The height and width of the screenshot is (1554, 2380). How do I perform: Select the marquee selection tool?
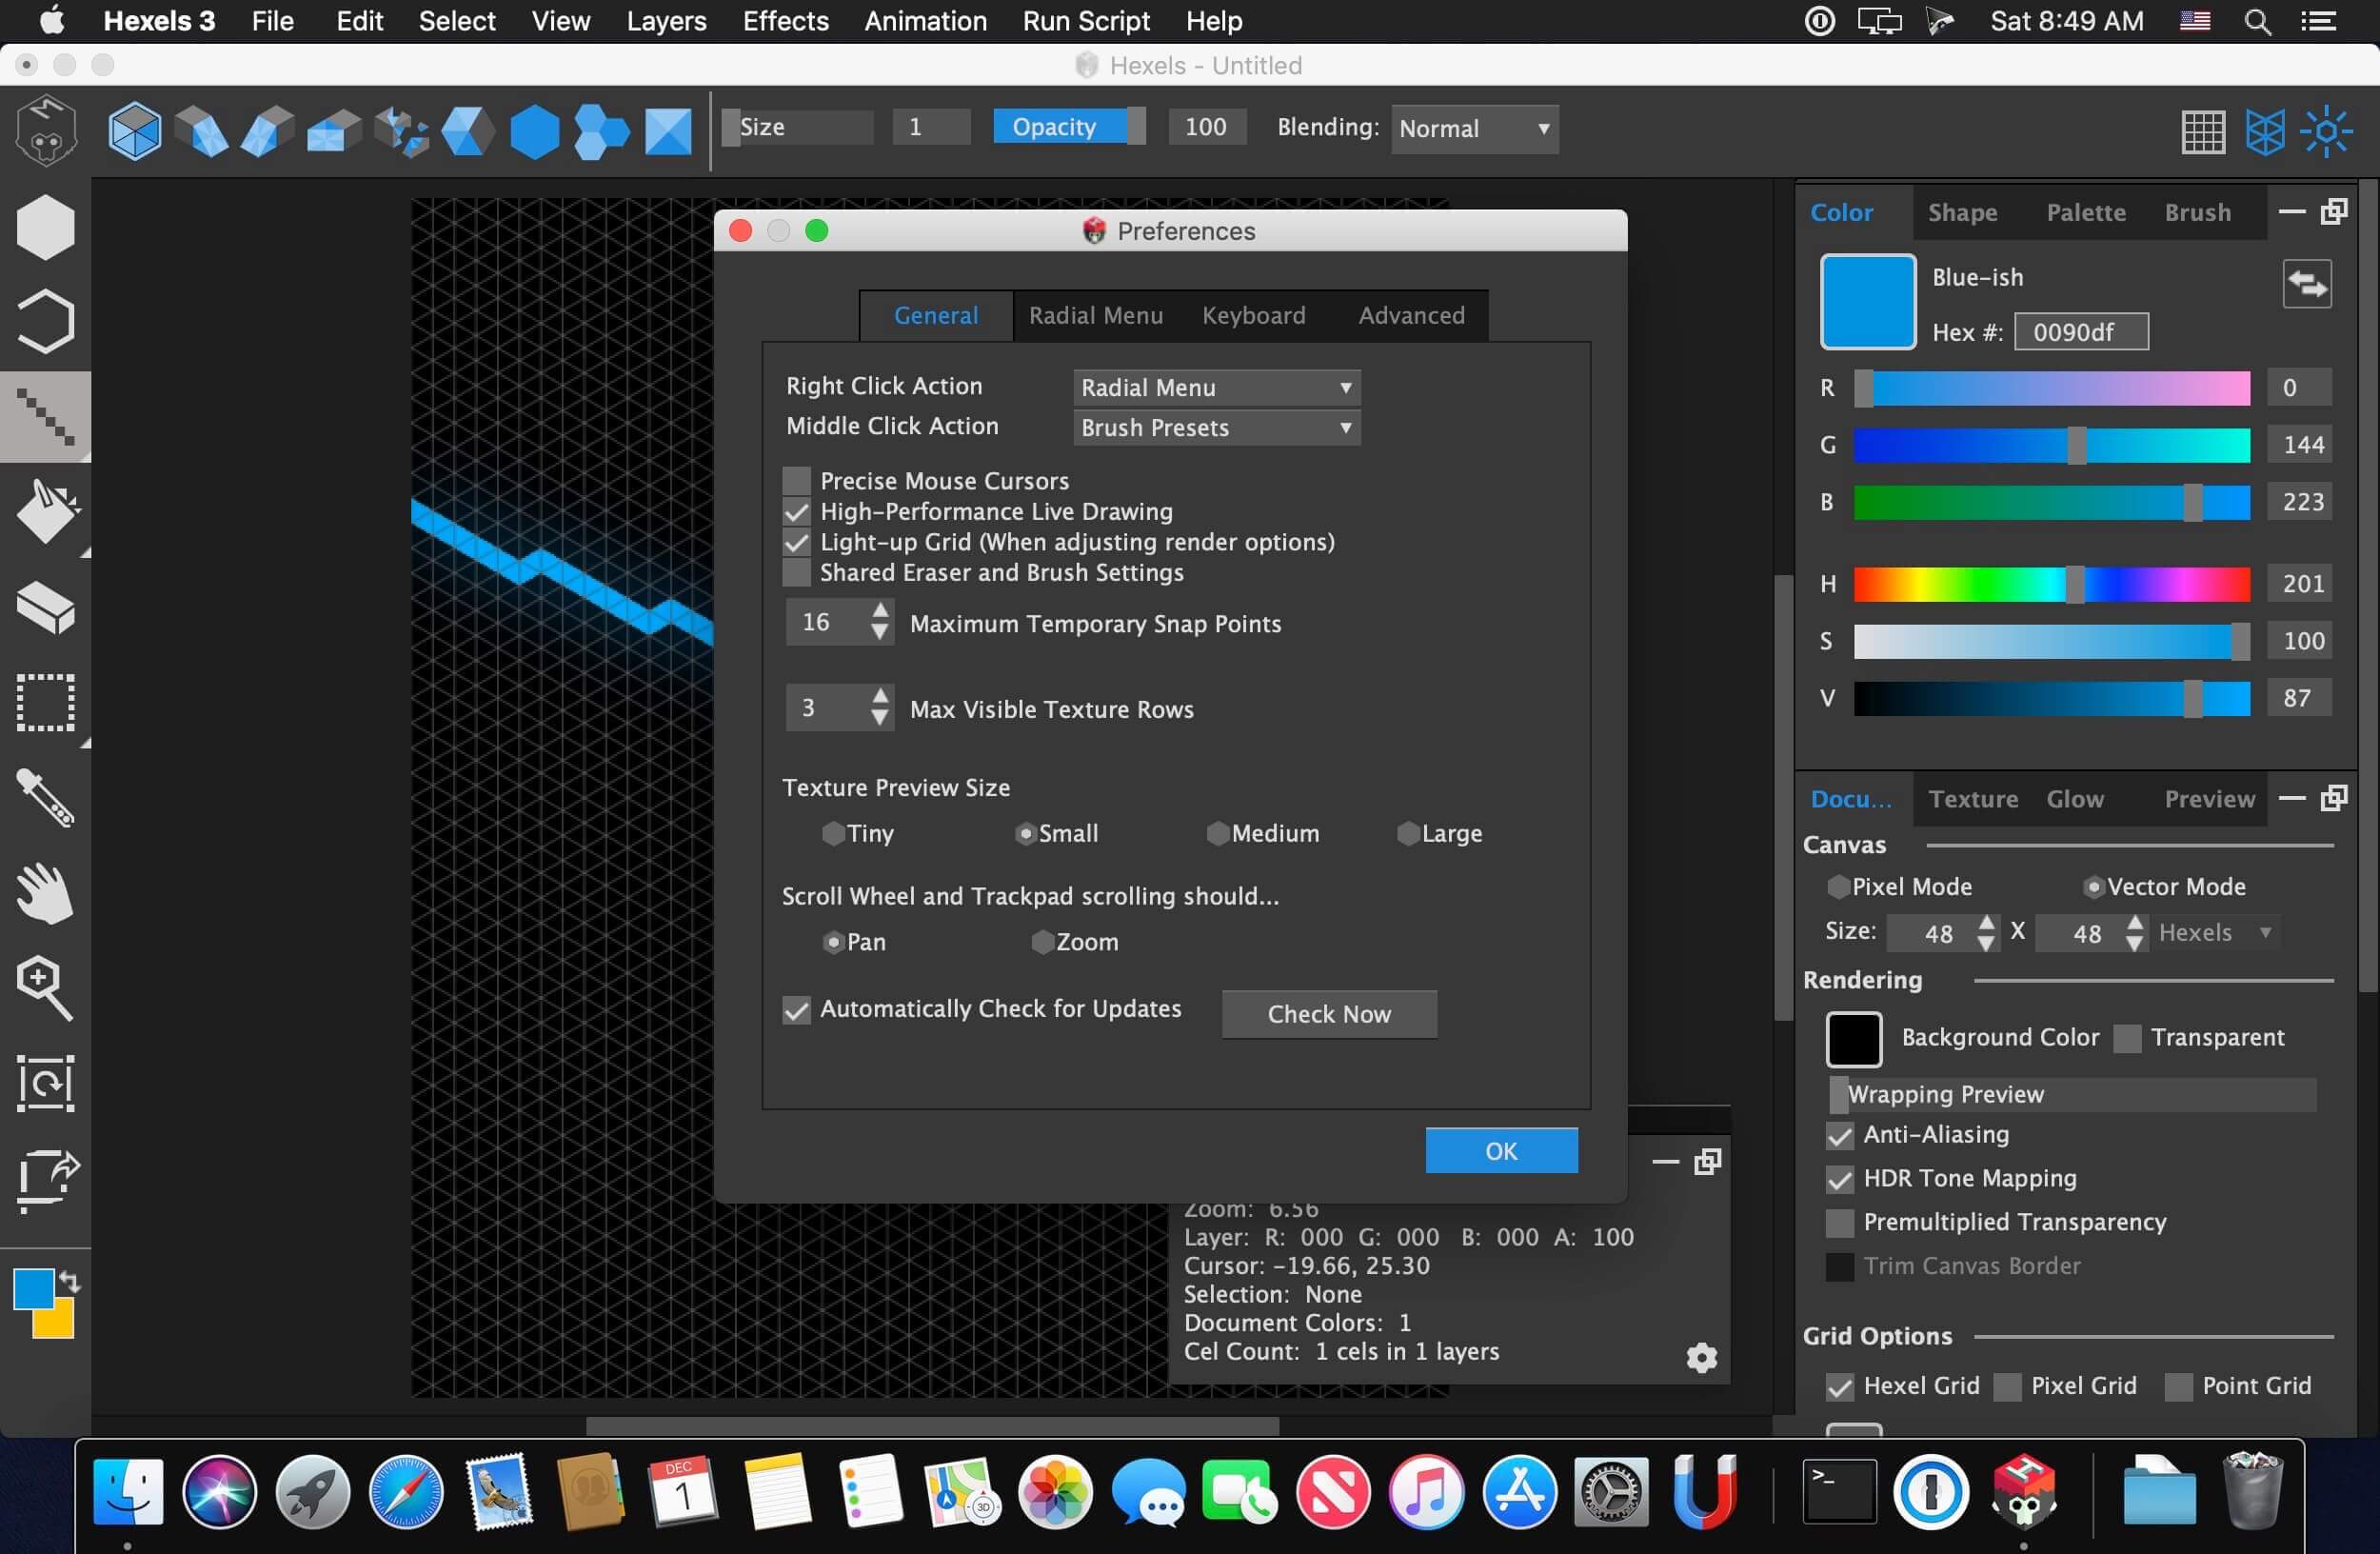point(45,702)
